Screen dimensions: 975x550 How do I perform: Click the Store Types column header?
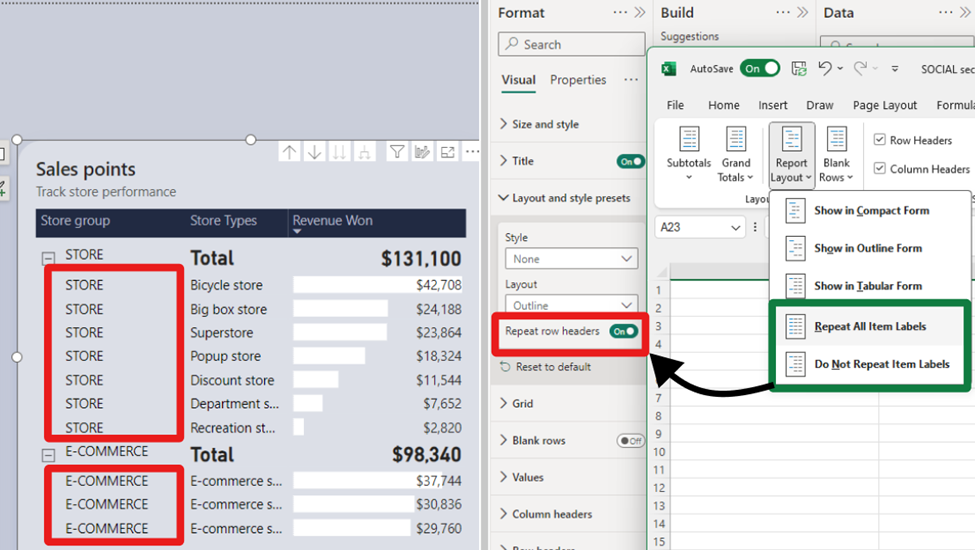pos(223,221)
